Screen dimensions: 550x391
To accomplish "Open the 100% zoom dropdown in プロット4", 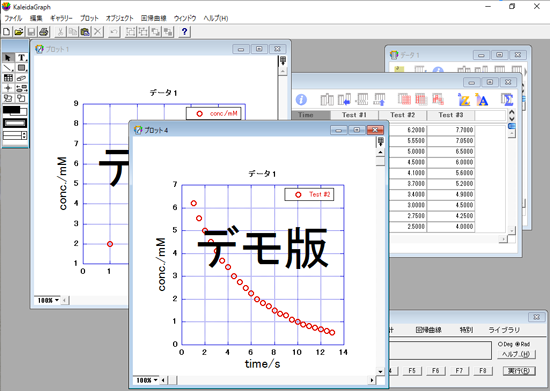I will (x=147, y=380).
